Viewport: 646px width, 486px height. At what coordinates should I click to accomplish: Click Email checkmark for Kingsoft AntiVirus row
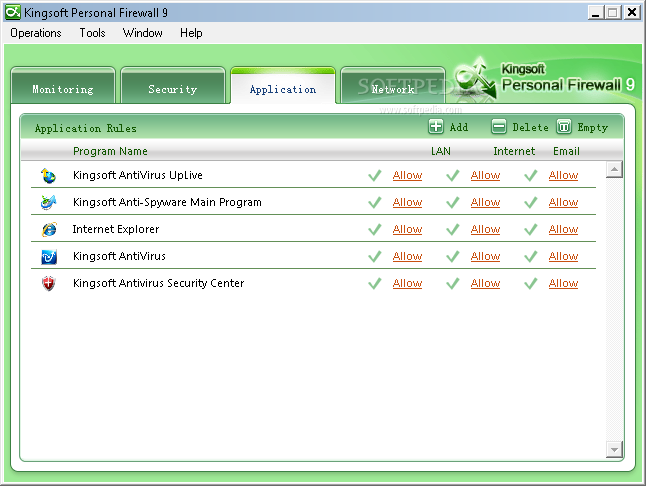point(531,257)
